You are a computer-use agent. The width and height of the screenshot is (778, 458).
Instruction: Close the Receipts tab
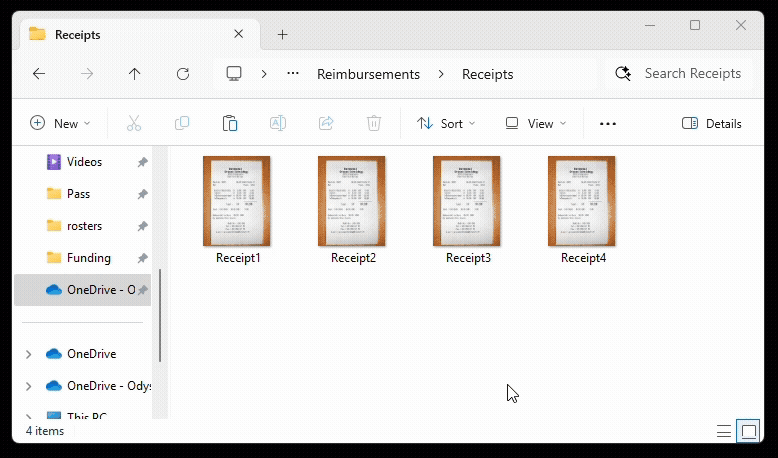(x=239, y=34)
